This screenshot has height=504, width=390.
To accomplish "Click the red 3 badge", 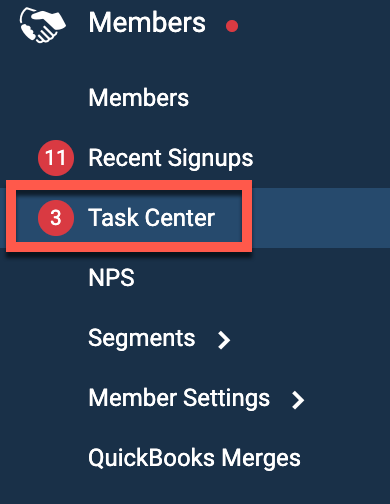I will point(56,218).
